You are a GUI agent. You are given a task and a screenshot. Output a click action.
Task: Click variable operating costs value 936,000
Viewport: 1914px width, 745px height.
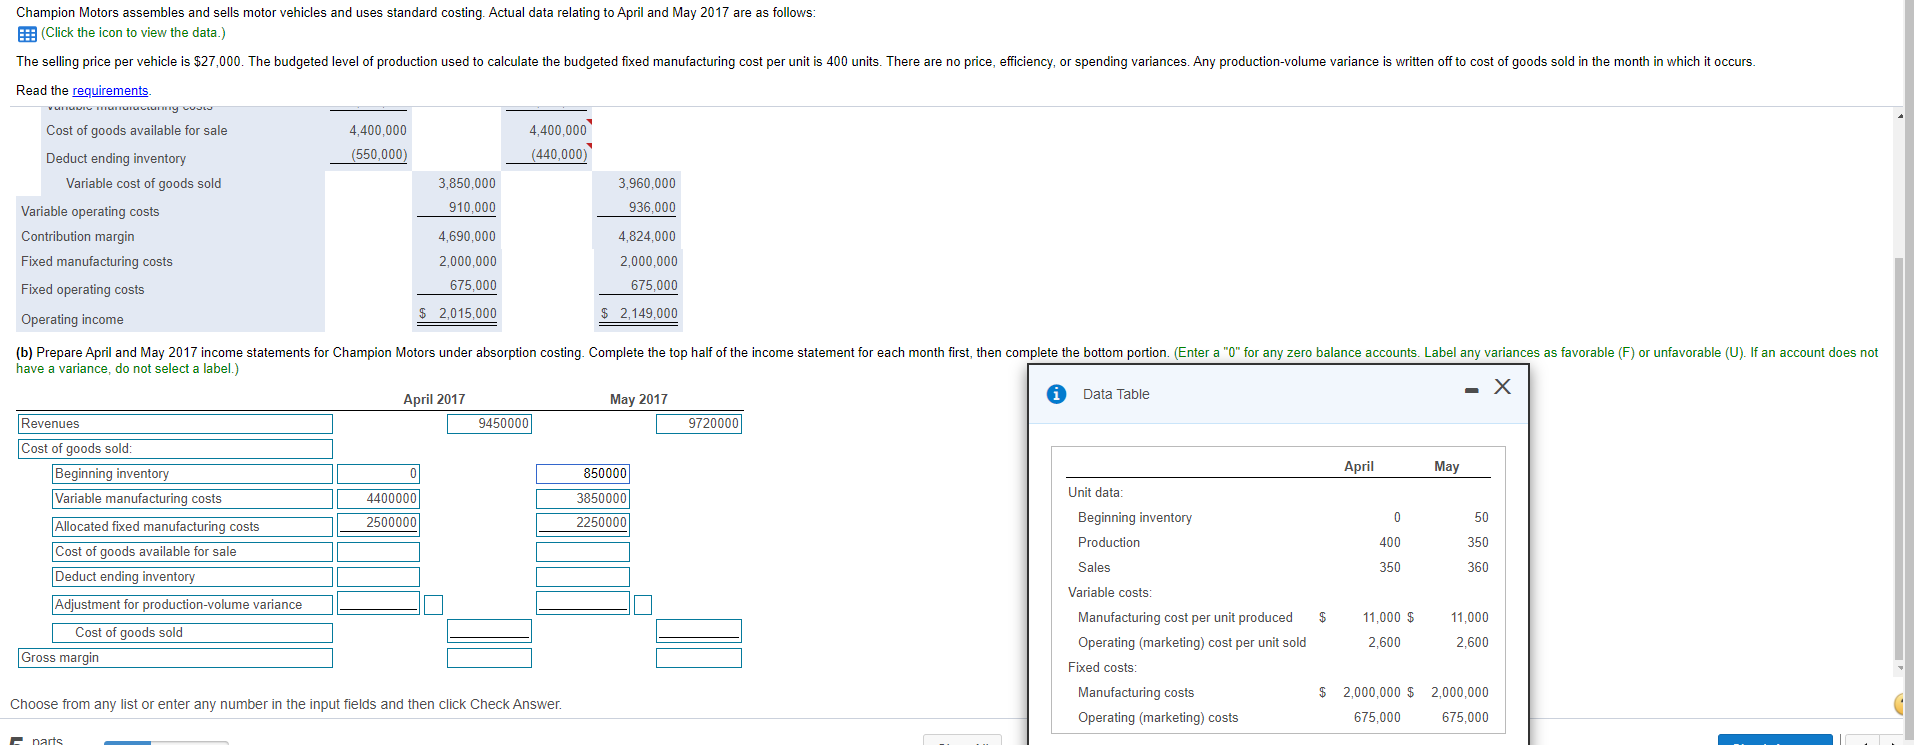(652, 208)
